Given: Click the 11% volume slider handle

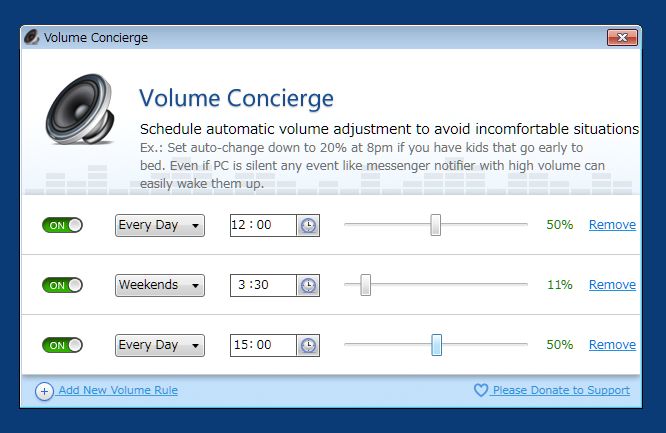Looking at the screenshot, I should [x=366, y=285].
